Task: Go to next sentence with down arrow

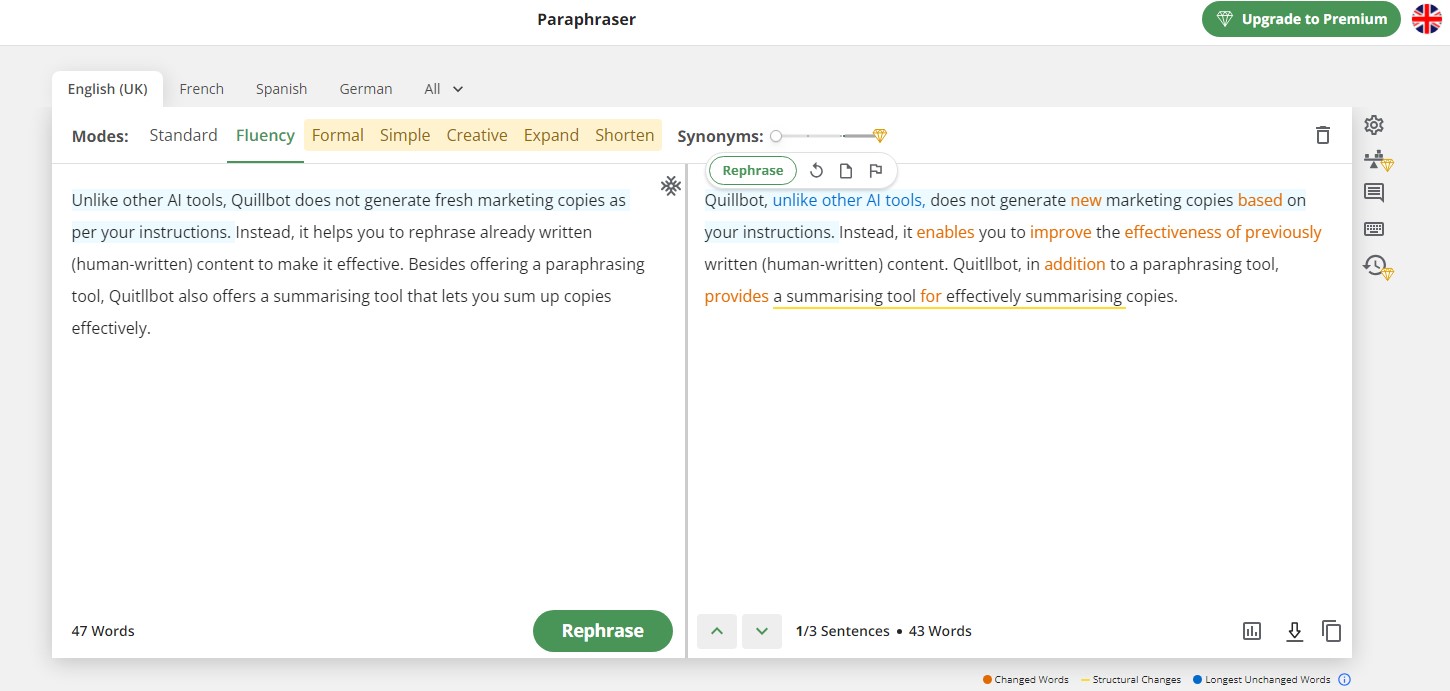Action: 762,631
